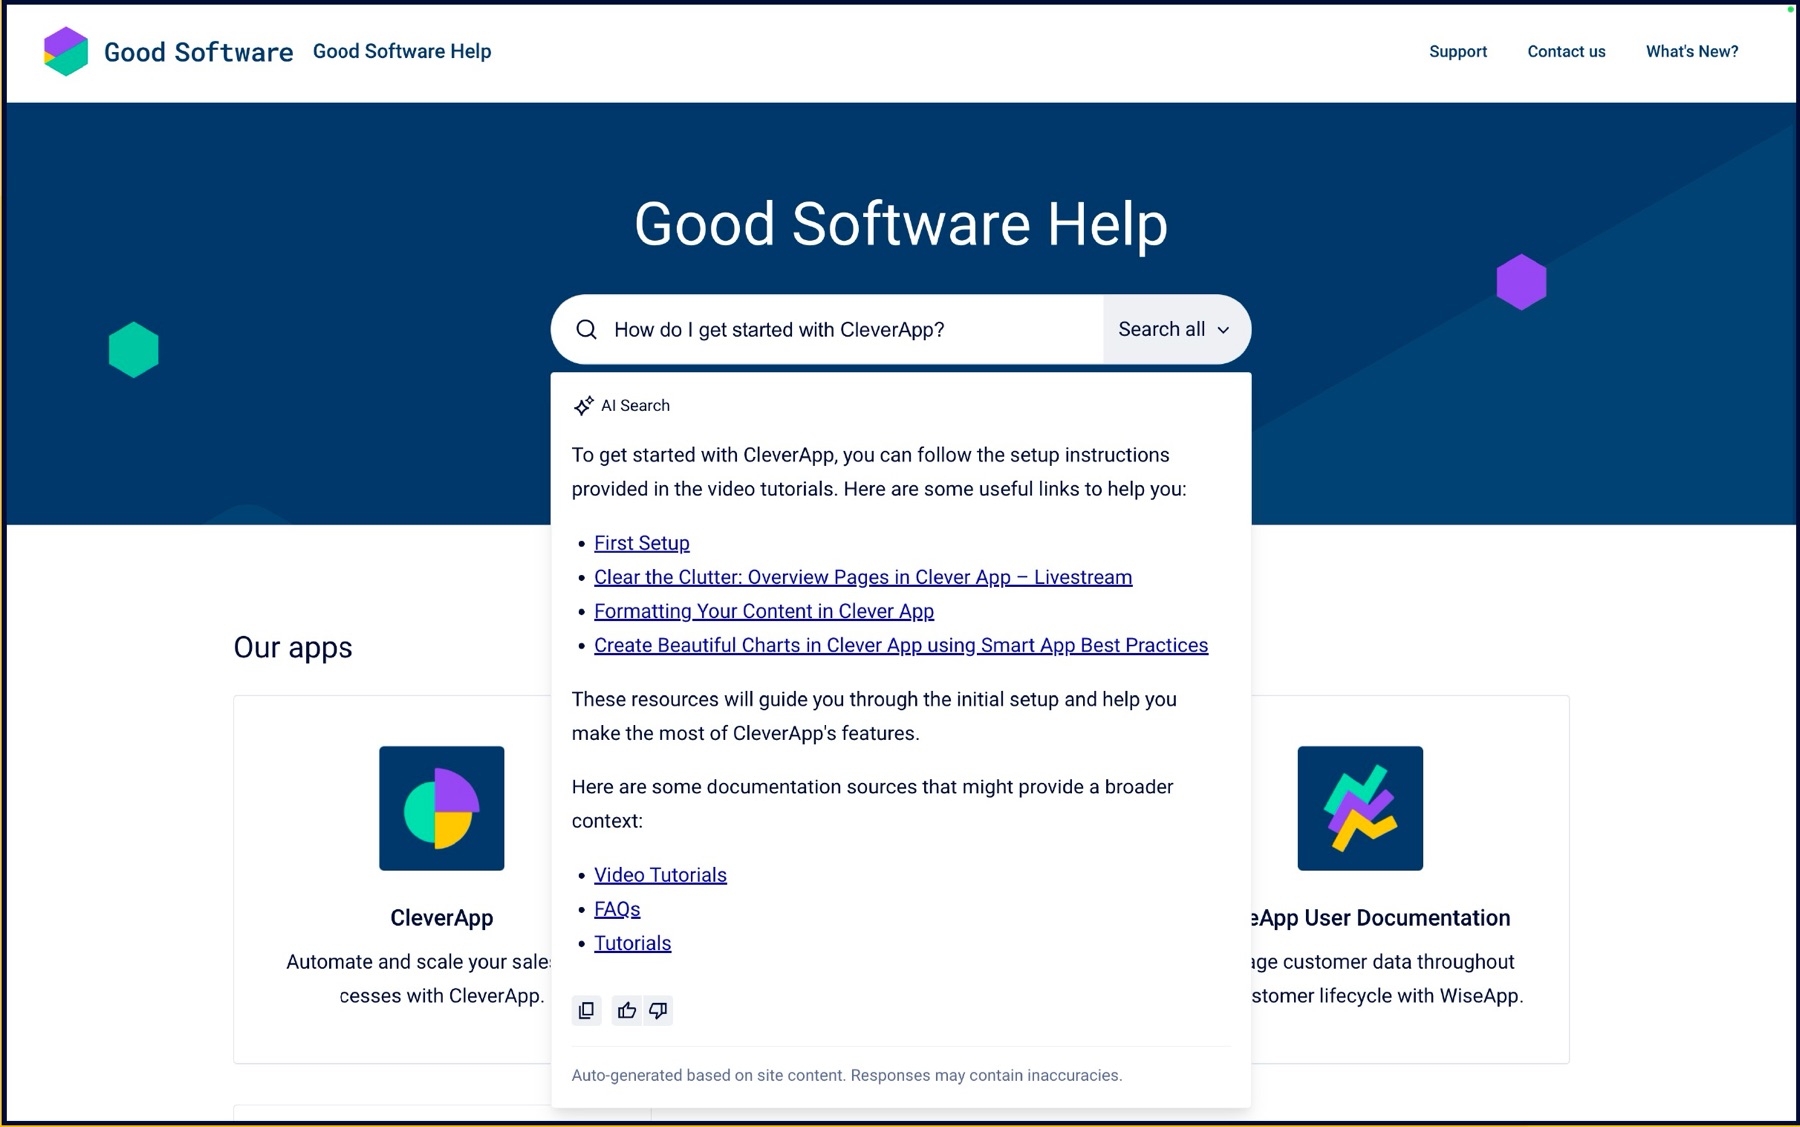Click the App User Documentation card title
This screenshot has height=1127, width=1800.
coord(1381,917)
